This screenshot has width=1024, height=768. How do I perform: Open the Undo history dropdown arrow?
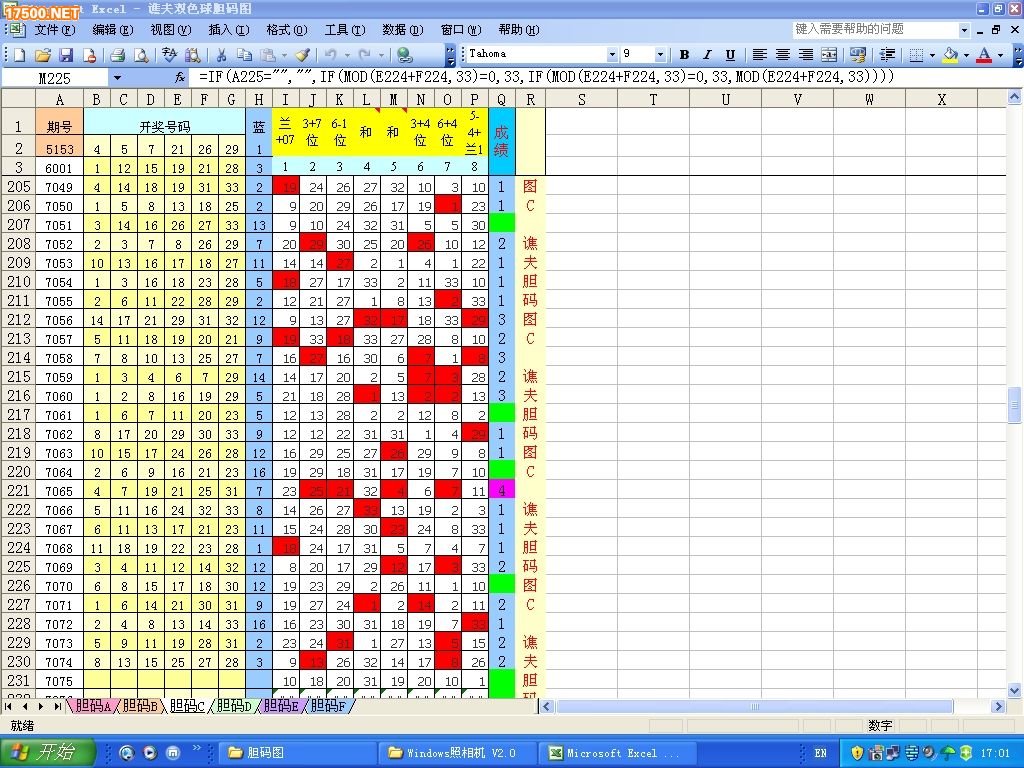(x=347, y=55)
